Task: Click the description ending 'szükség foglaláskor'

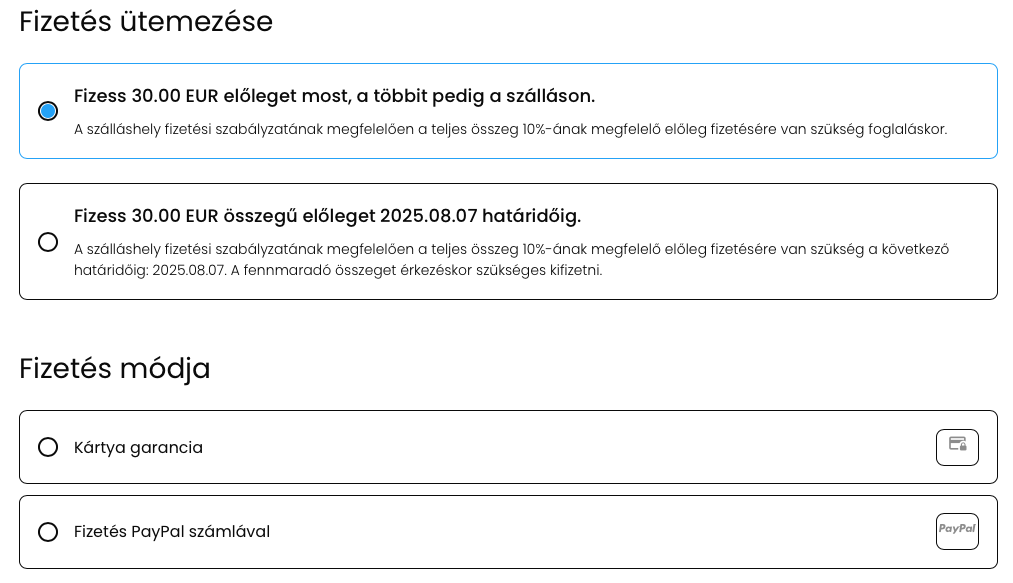Action: point(510,129)
